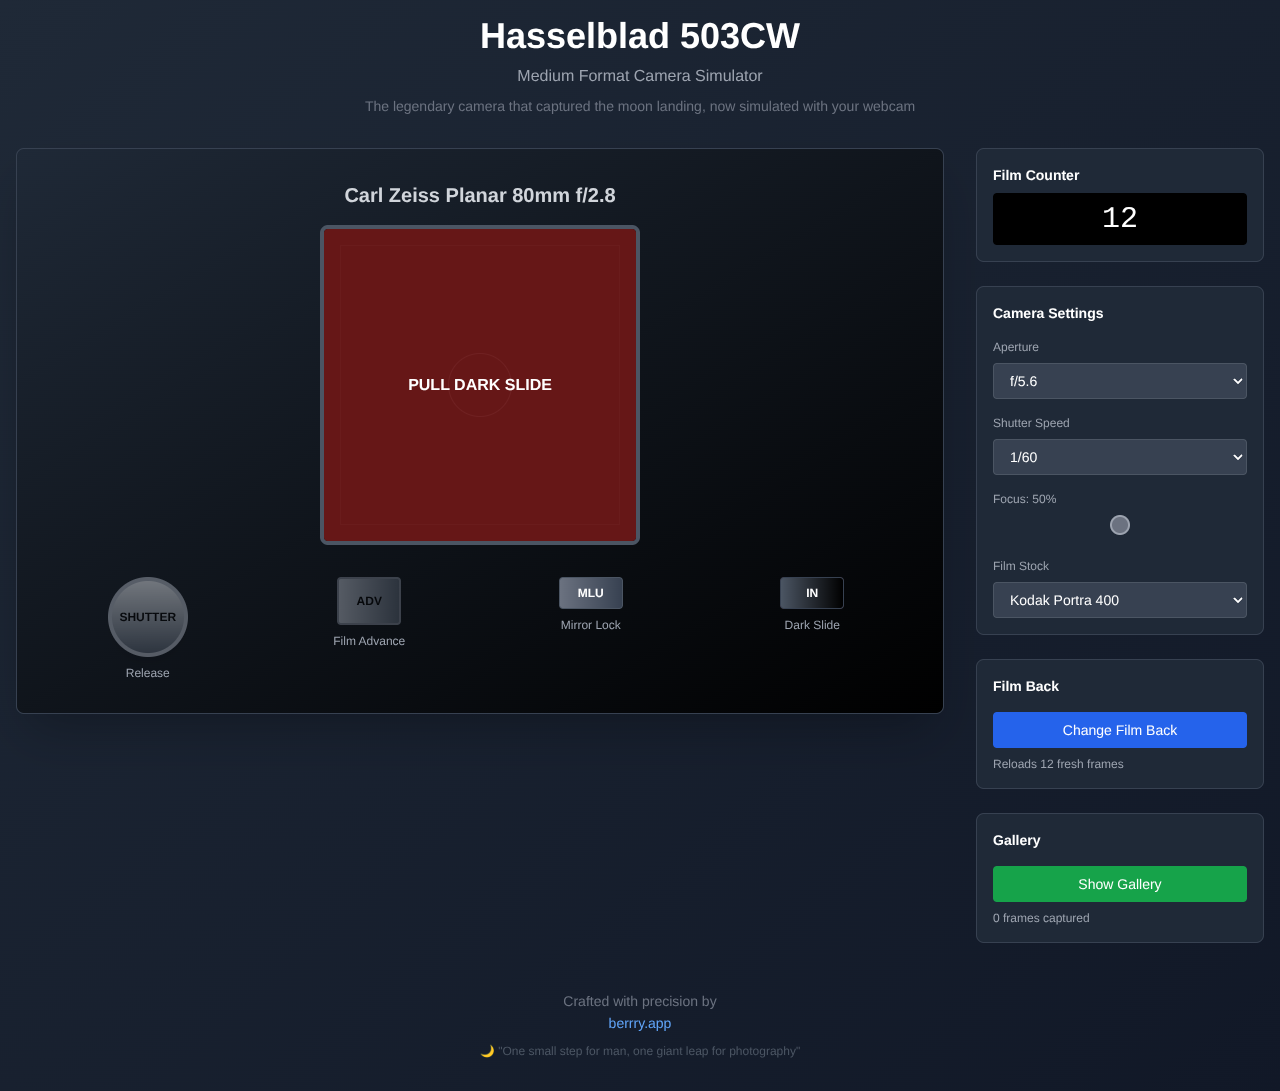Viewport: 1280px width, 1091px height.
Task: Toggle the shutter Release control
Action: coord(147,617)
